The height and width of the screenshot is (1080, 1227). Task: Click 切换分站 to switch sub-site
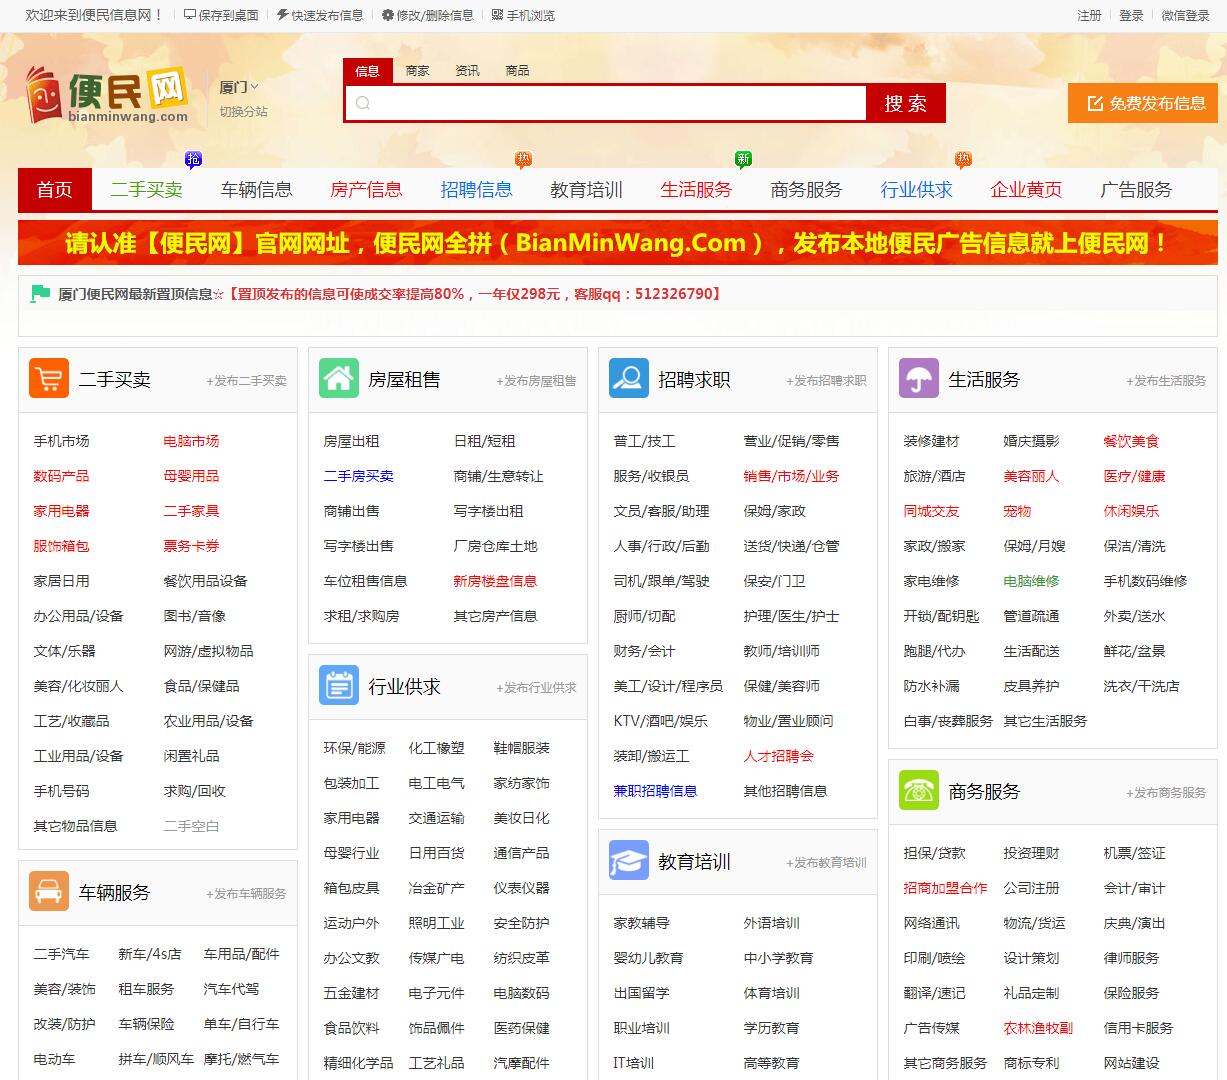(x=243, y=112)
